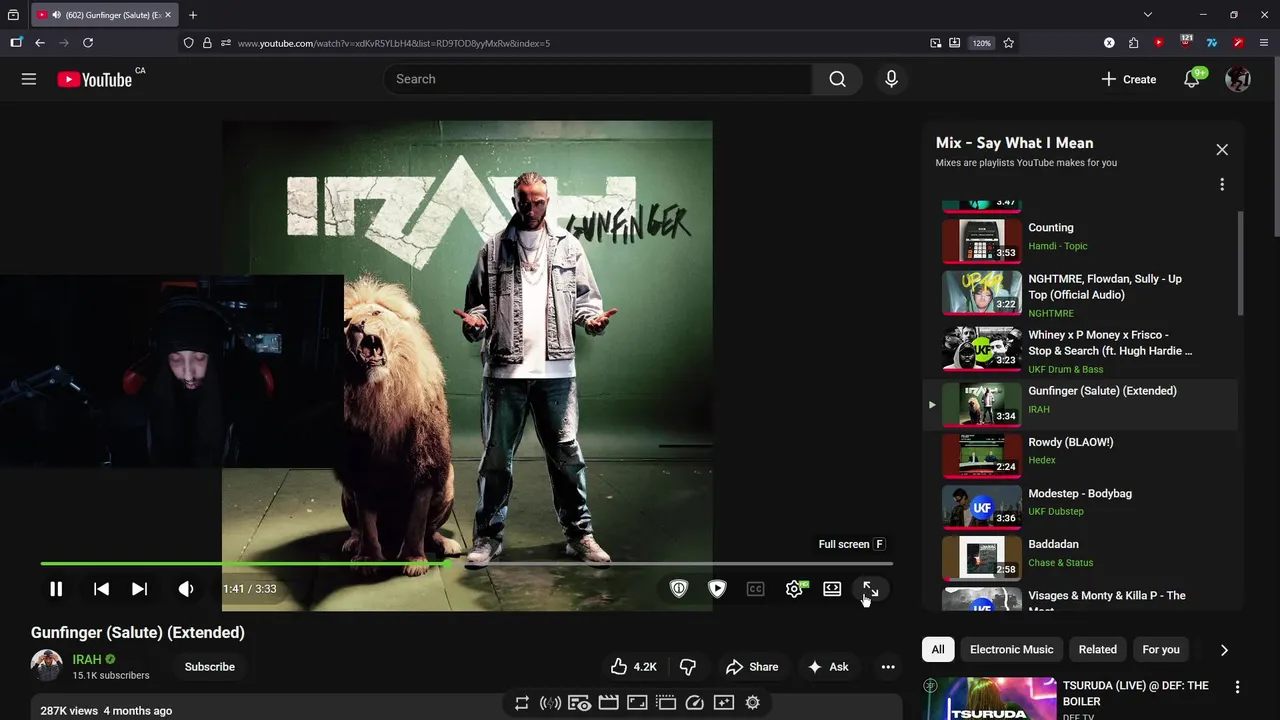Click the volume boost enhancer icon
This screenshot has height=720, width=1280.
[x=550, y=703]
